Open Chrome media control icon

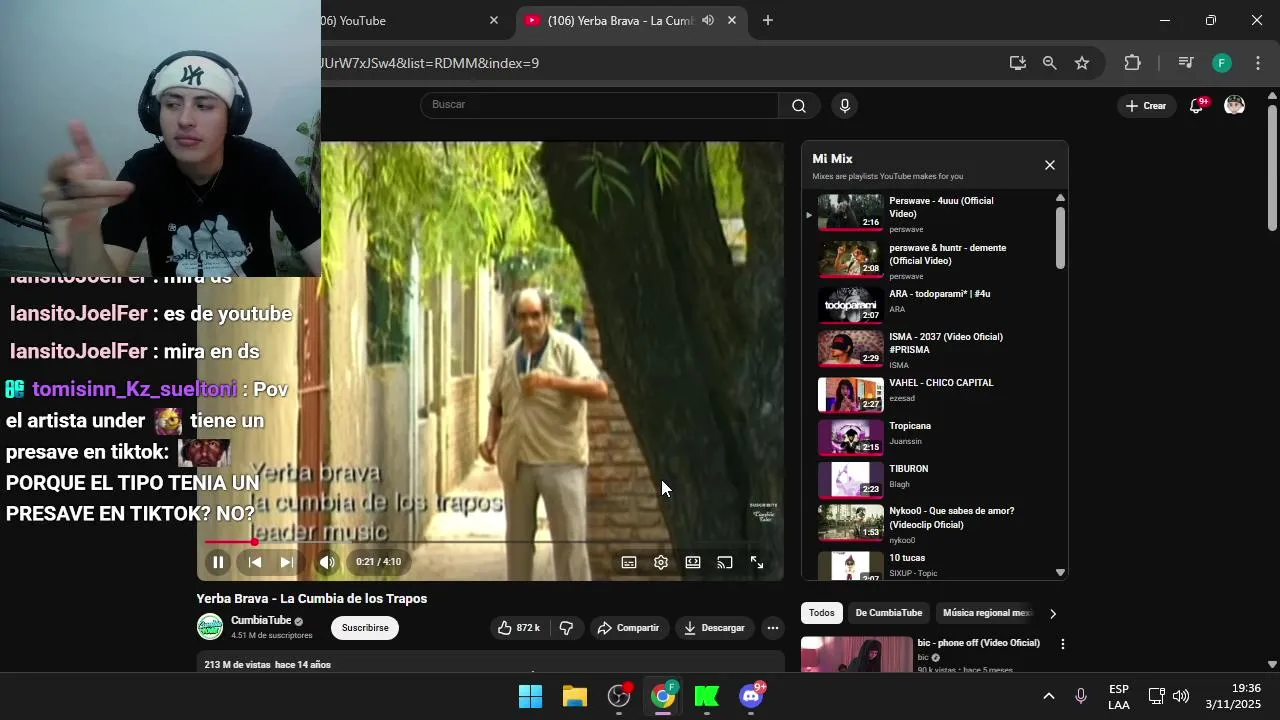pyautogui.click(x=1186, y=63)
